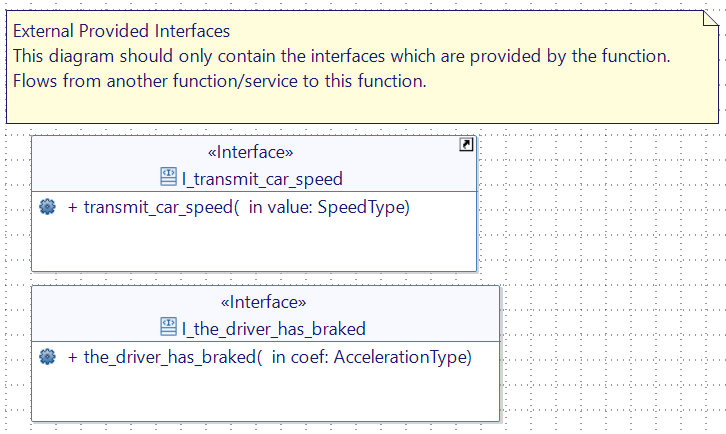
Task: Click the note line about provided interfaces
Action: point(341,56)
